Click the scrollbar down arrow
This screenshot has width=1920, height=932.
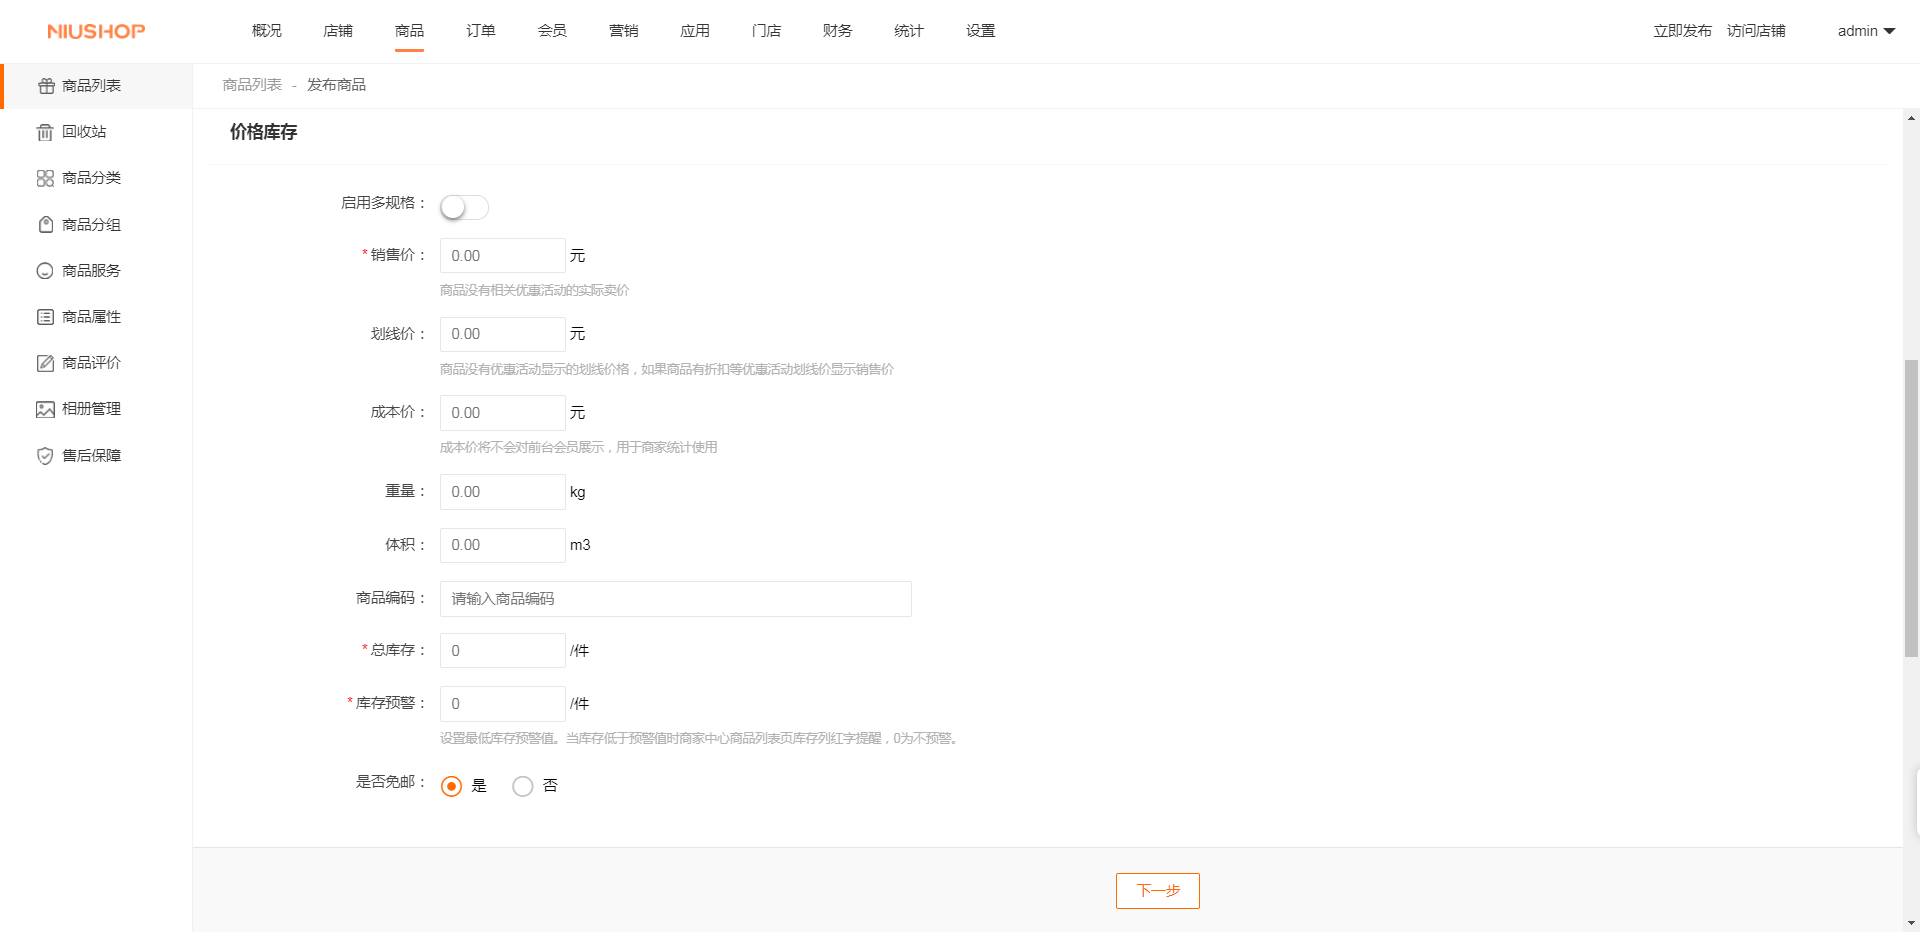(x=1911, y=923)
